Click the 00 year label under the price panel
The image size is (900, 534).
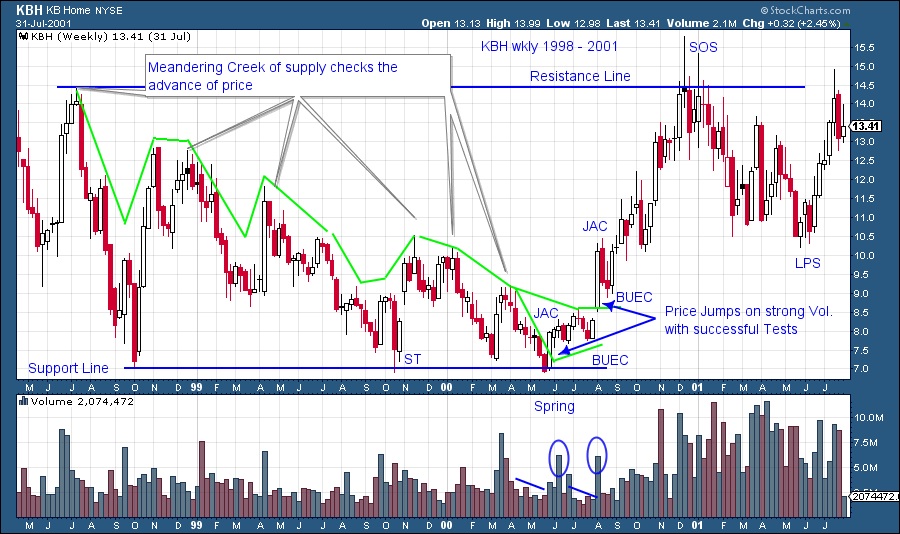[447, 388]
